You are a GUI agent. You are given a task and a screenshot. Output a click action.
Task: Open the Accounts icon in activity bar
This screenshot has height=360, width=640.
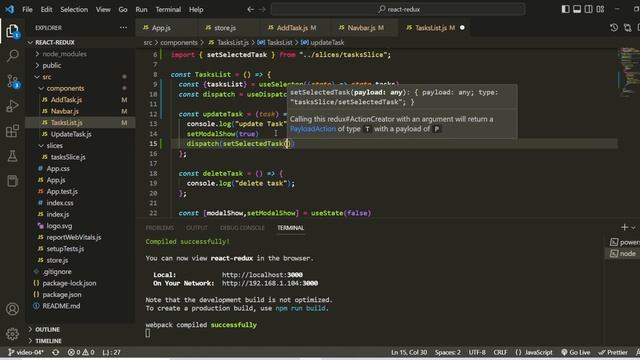click(x=12, y=309)
